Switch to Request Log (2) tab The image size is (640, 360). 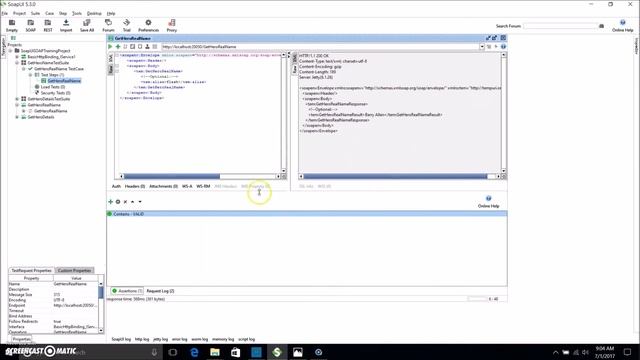(160, 291)
